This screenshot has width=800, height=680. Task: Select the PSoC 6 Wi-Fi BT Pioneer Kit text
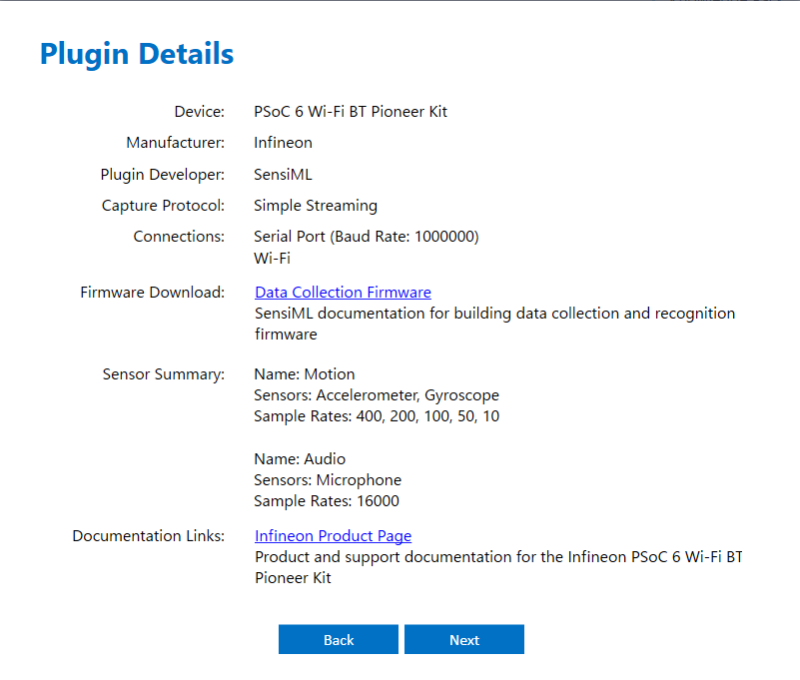[x=349, y=111]
